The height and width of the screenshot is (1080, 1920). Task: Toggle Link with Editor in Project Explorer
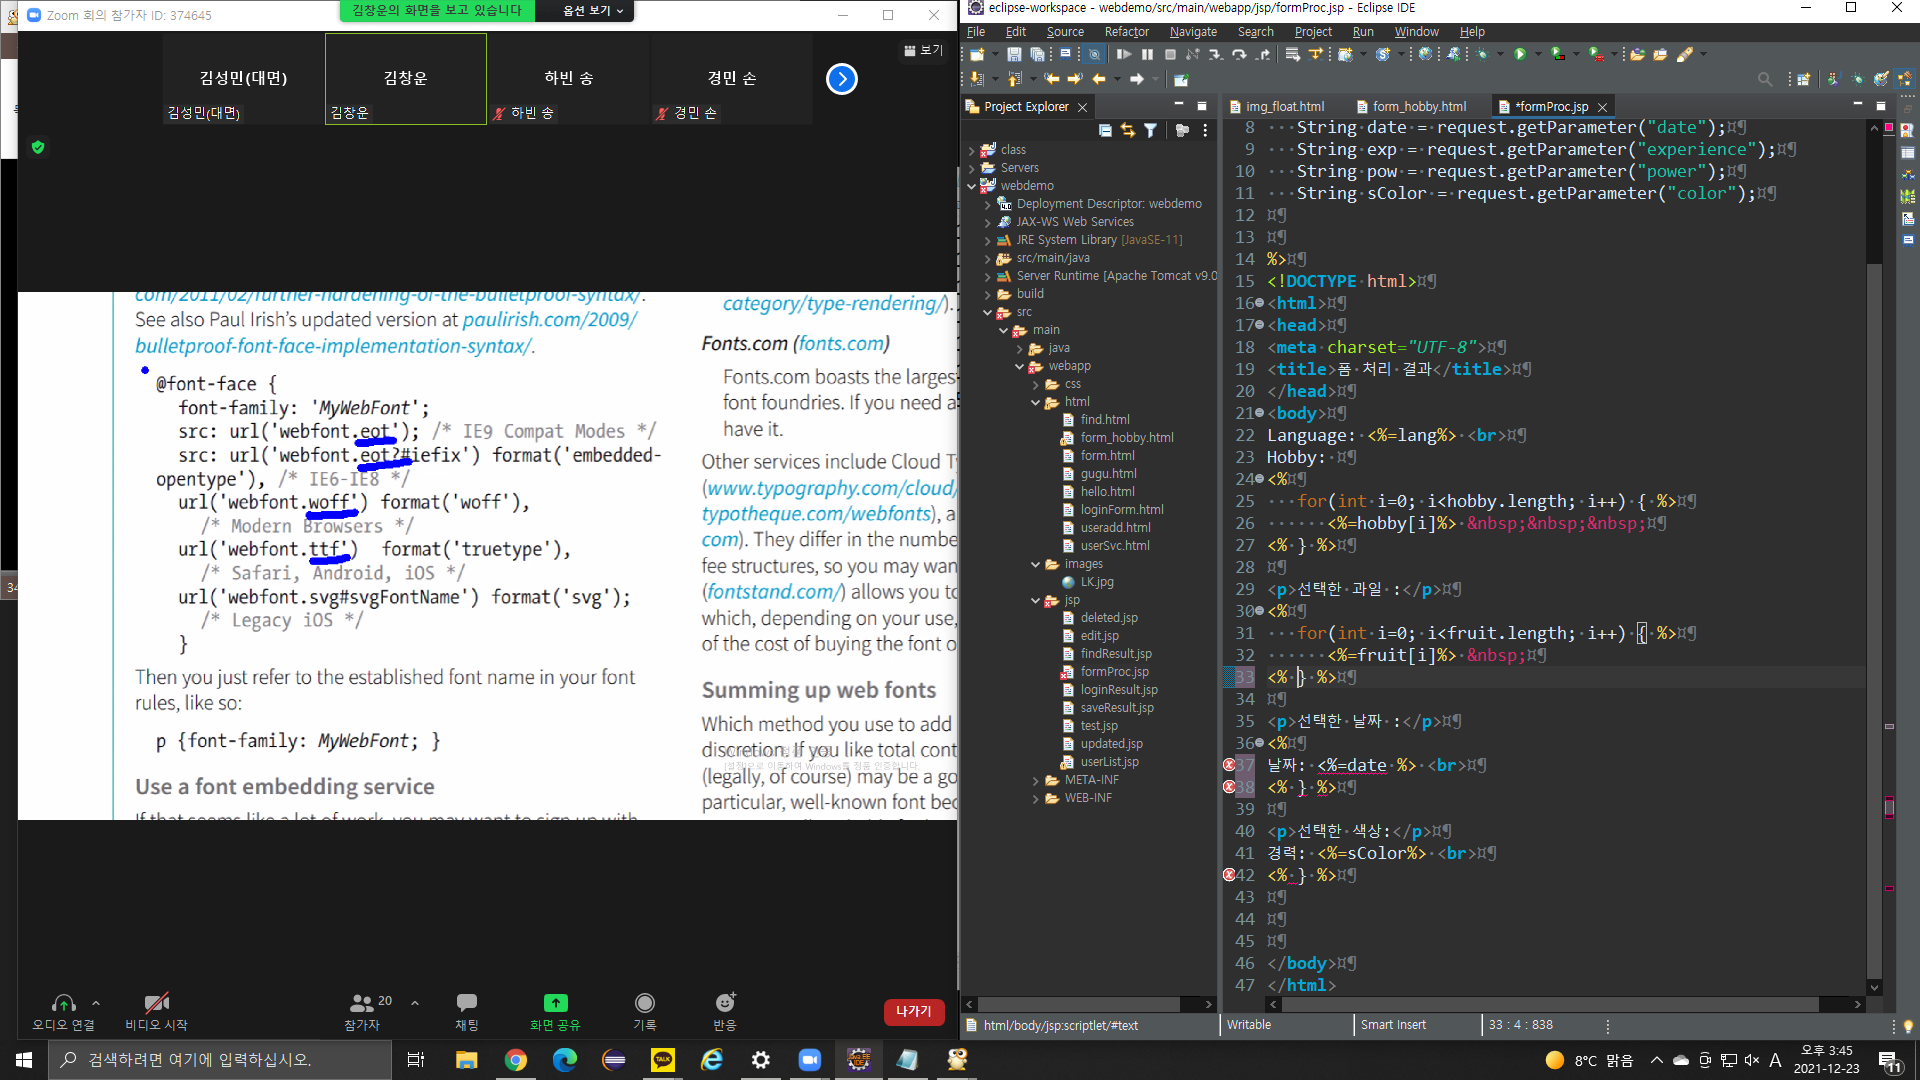(x=1128, y=130)
